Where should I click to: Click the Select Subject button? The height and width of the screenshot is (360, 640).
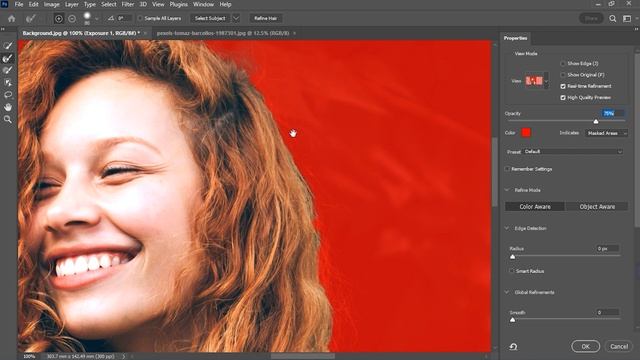(x=210, y=18)
